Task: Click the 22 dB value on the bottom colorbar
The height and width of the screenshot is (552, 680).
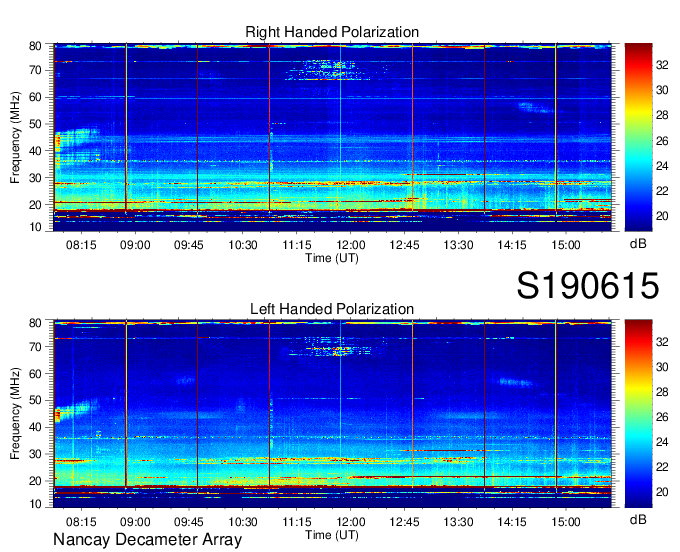Action: point(662,467)
